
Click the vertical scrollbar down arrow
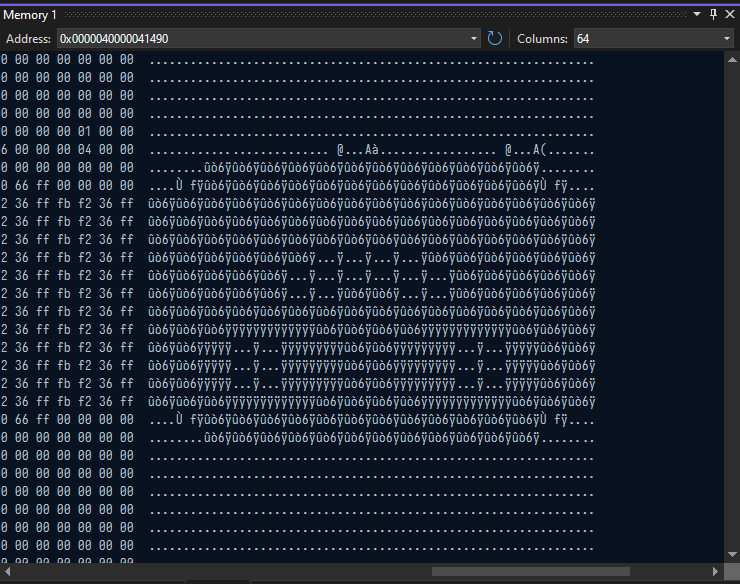point(732,554)
